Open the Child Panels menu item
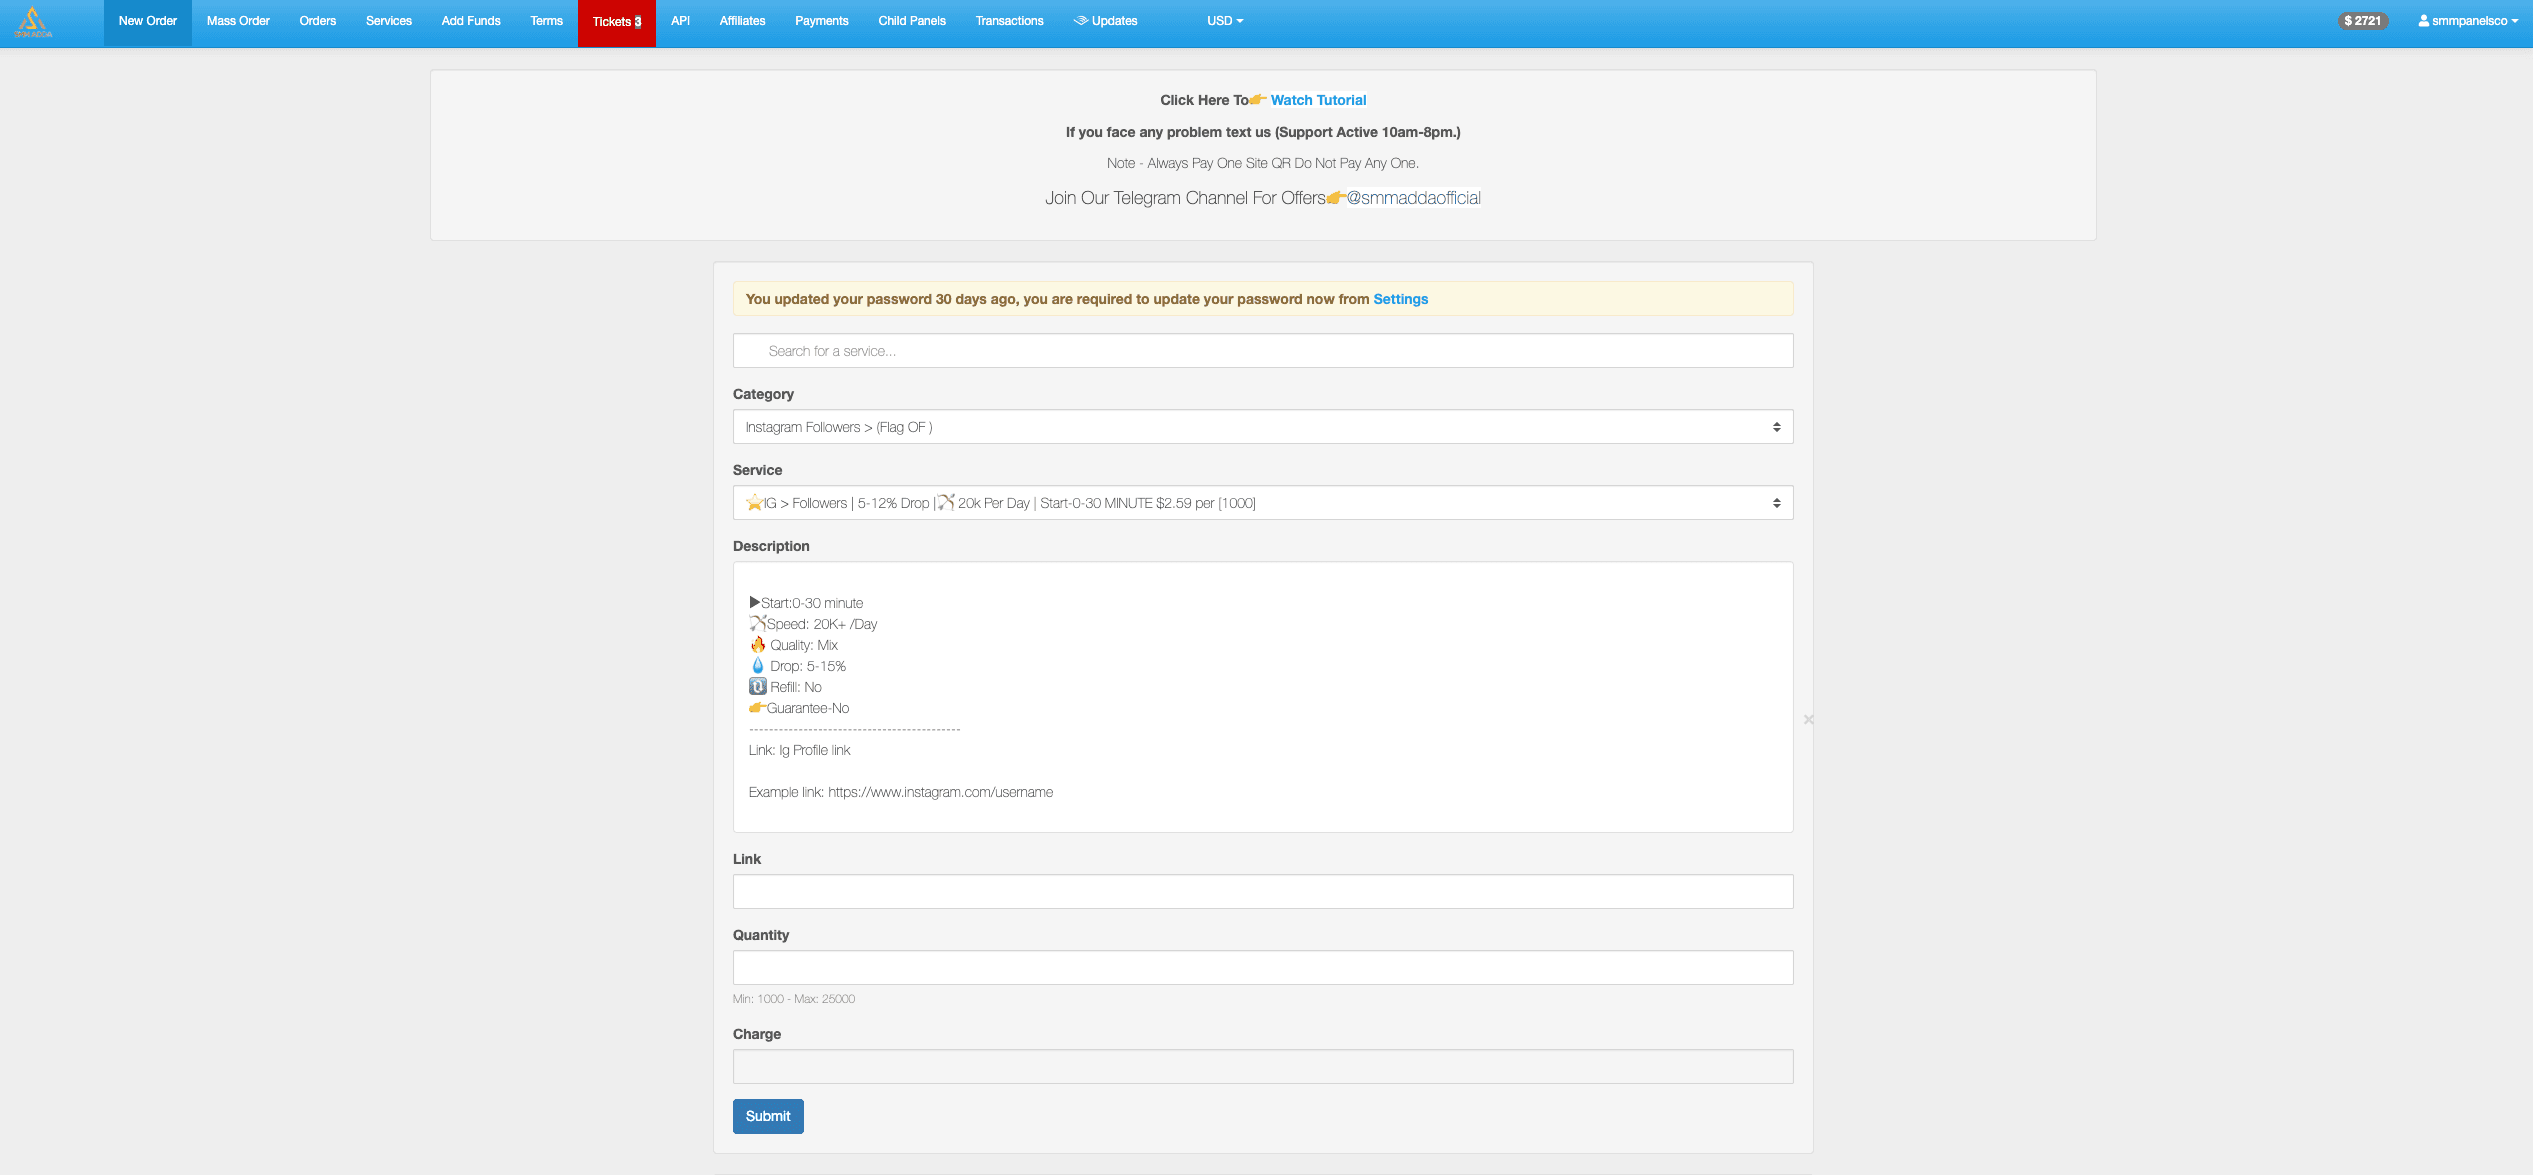 tap(911, 21)
